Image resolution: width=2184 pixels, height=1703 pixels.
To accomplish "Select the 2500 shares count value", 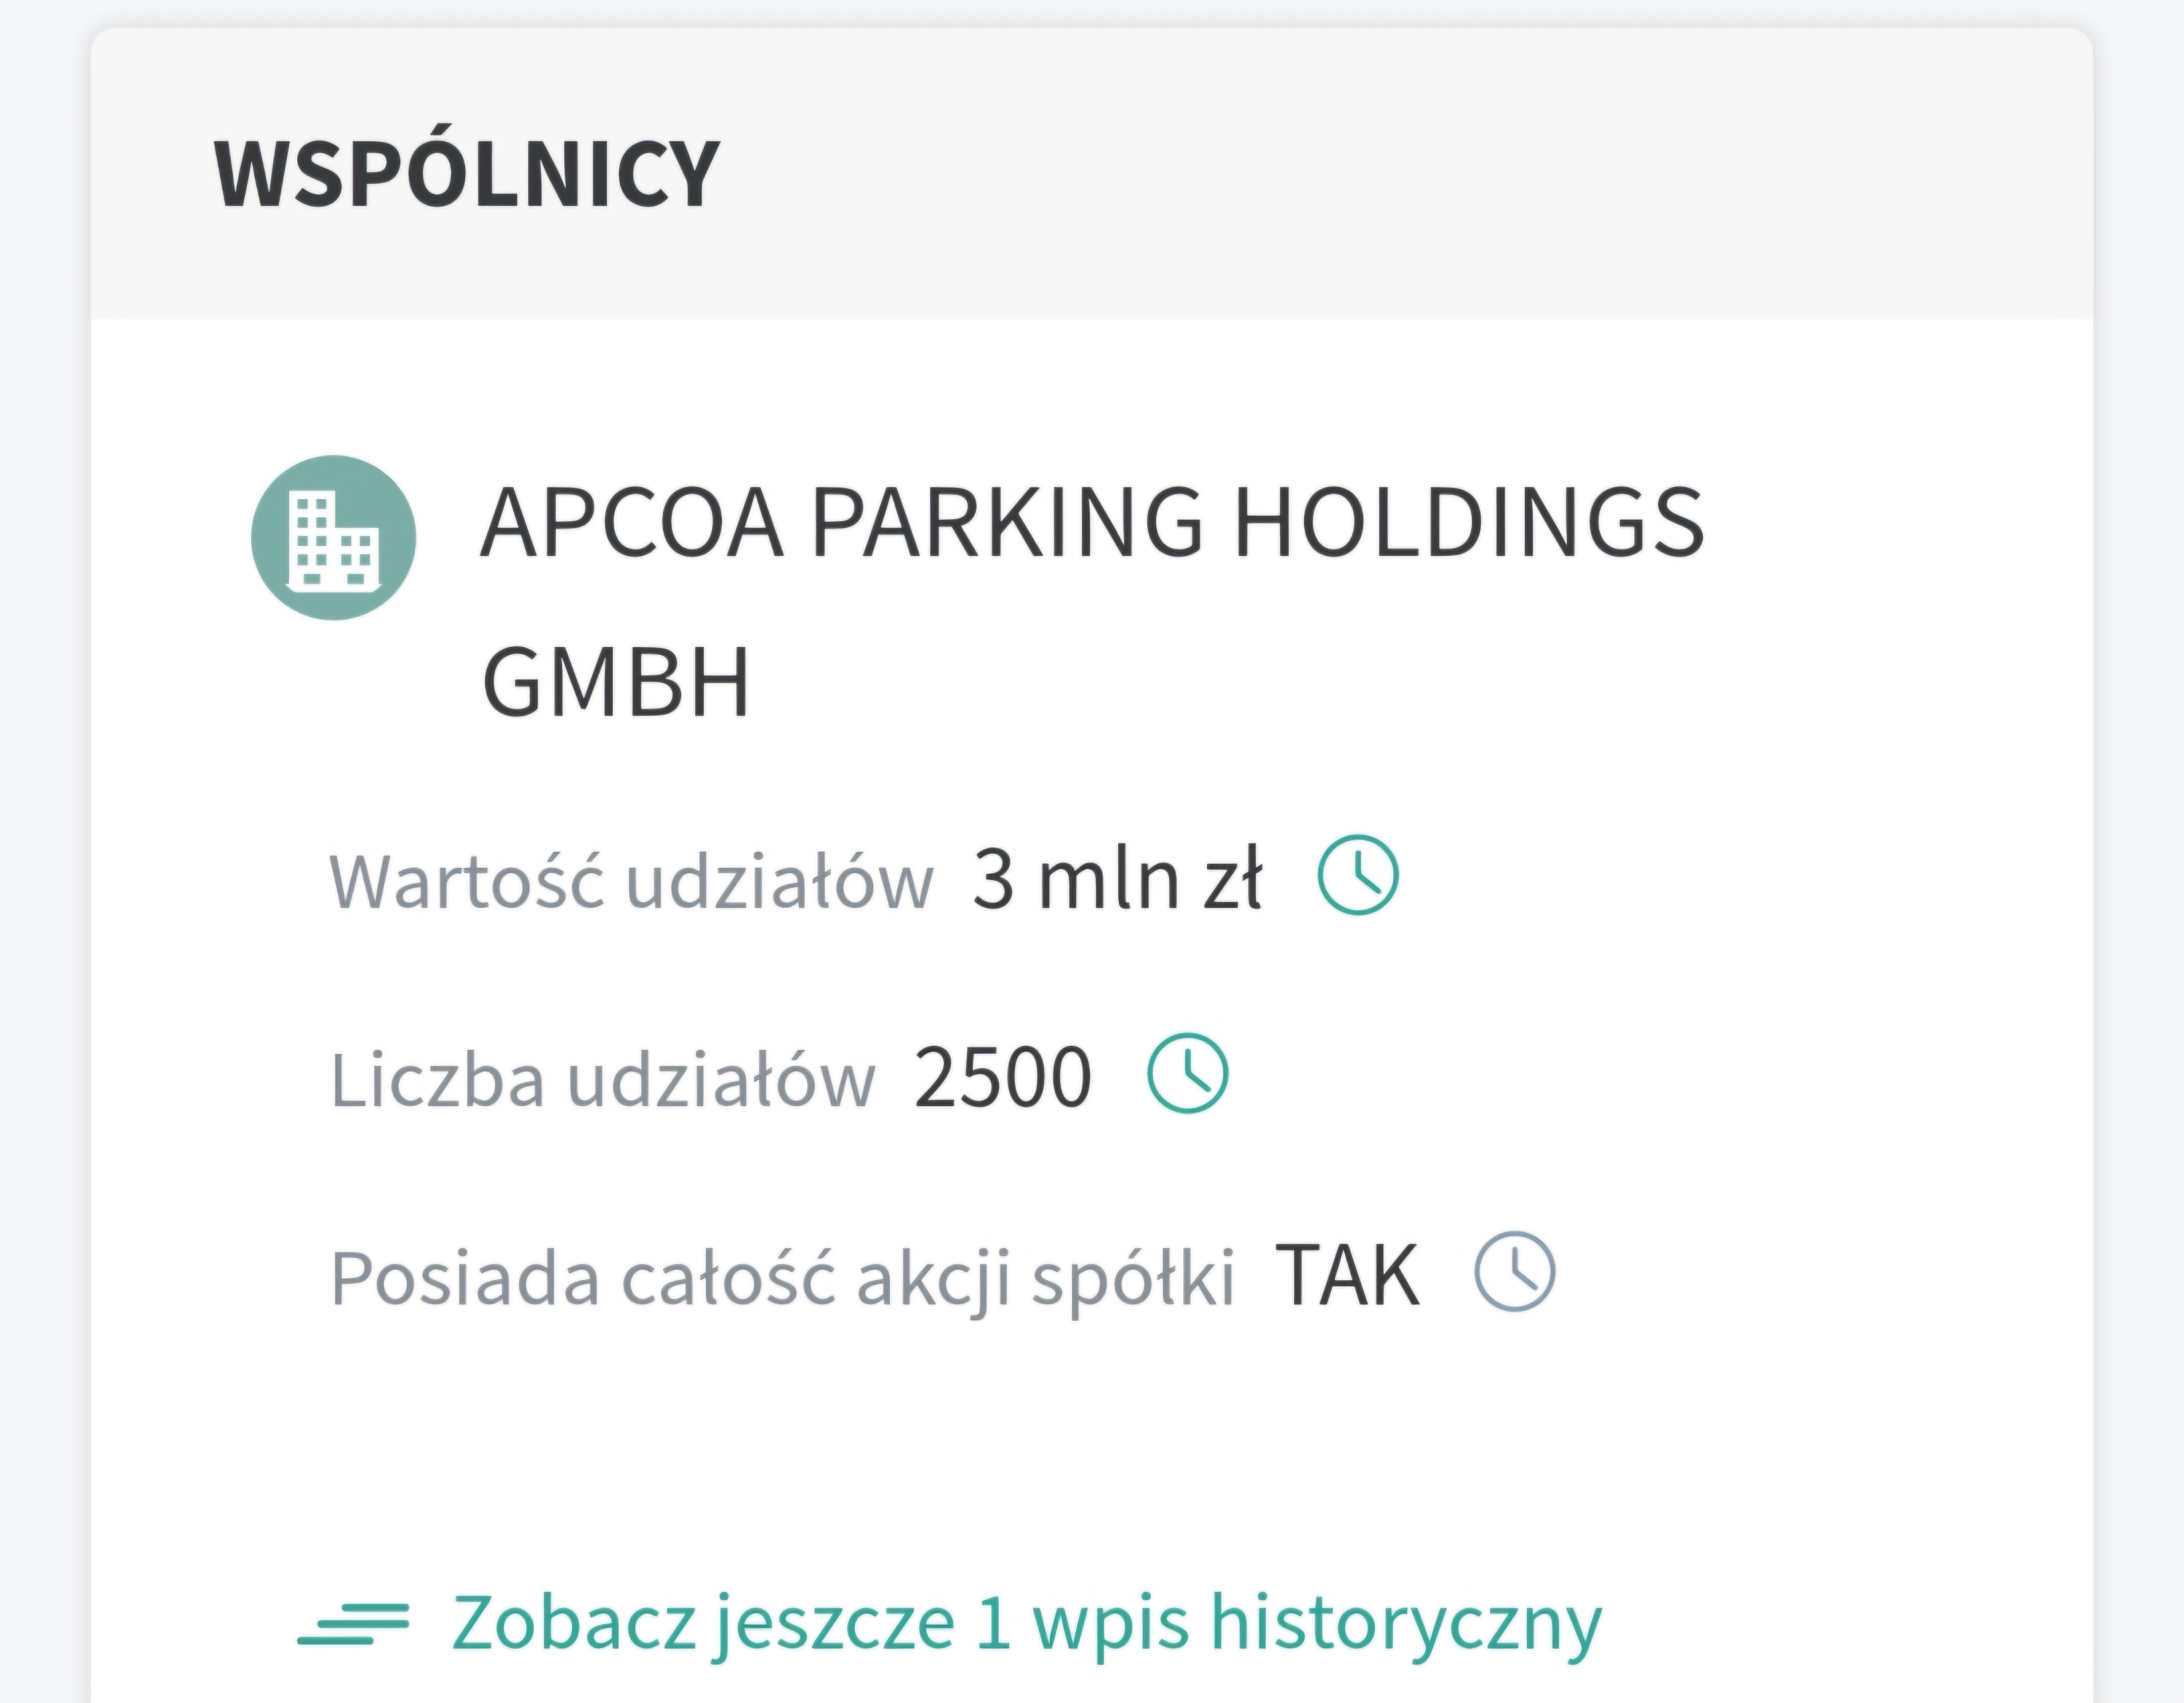I will pos(1002,1076).
